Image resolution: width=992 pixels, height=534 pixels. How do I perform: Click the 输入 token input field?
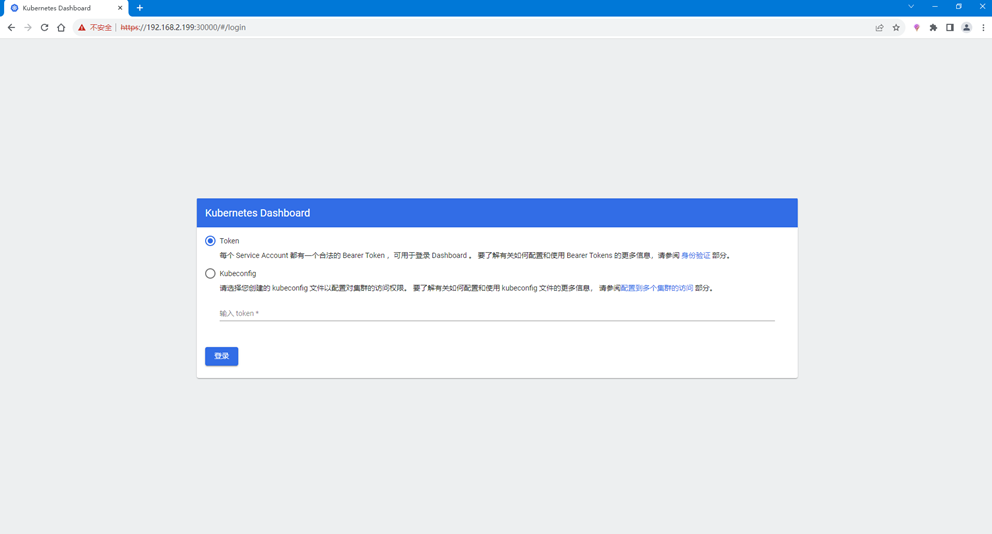pyautogui.click(x=497, y=313)
